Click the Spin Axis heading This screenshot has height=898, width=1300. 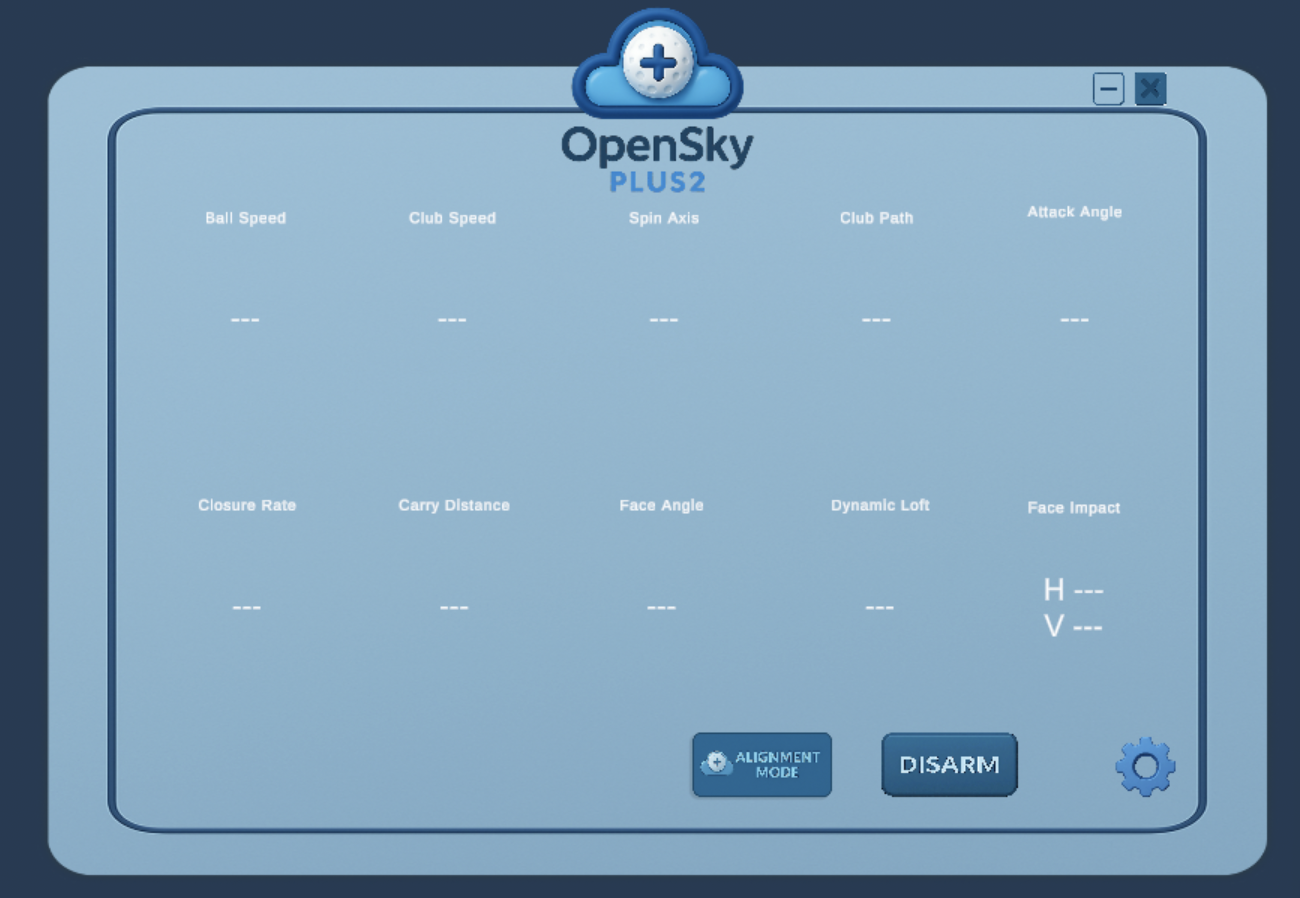pyautogui.click(x=663, y=218)
